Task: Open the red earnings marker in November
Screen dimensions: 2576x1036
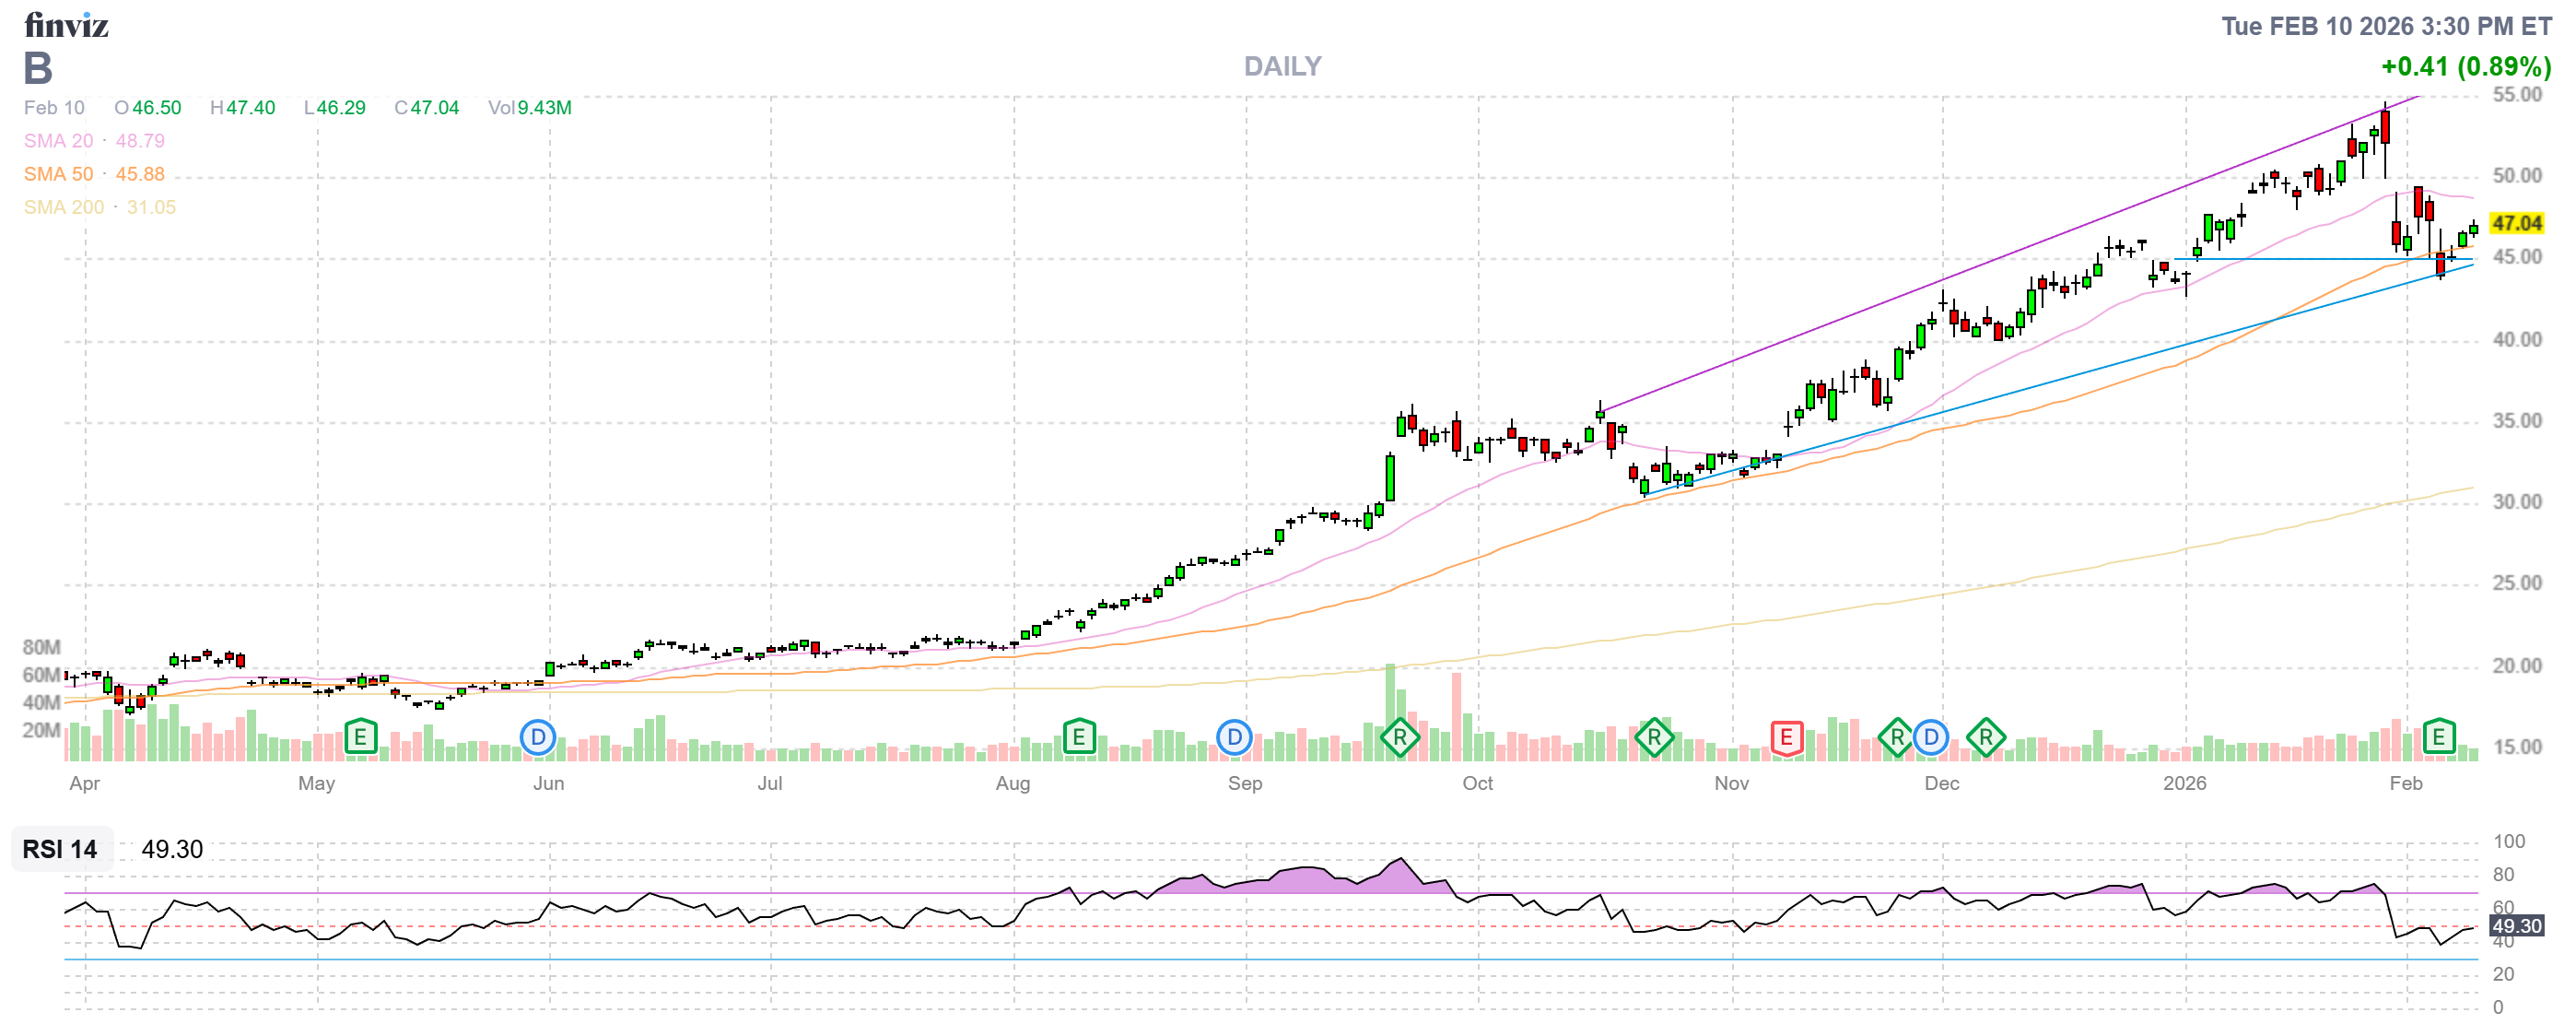Action: (x=1786, y=738)
